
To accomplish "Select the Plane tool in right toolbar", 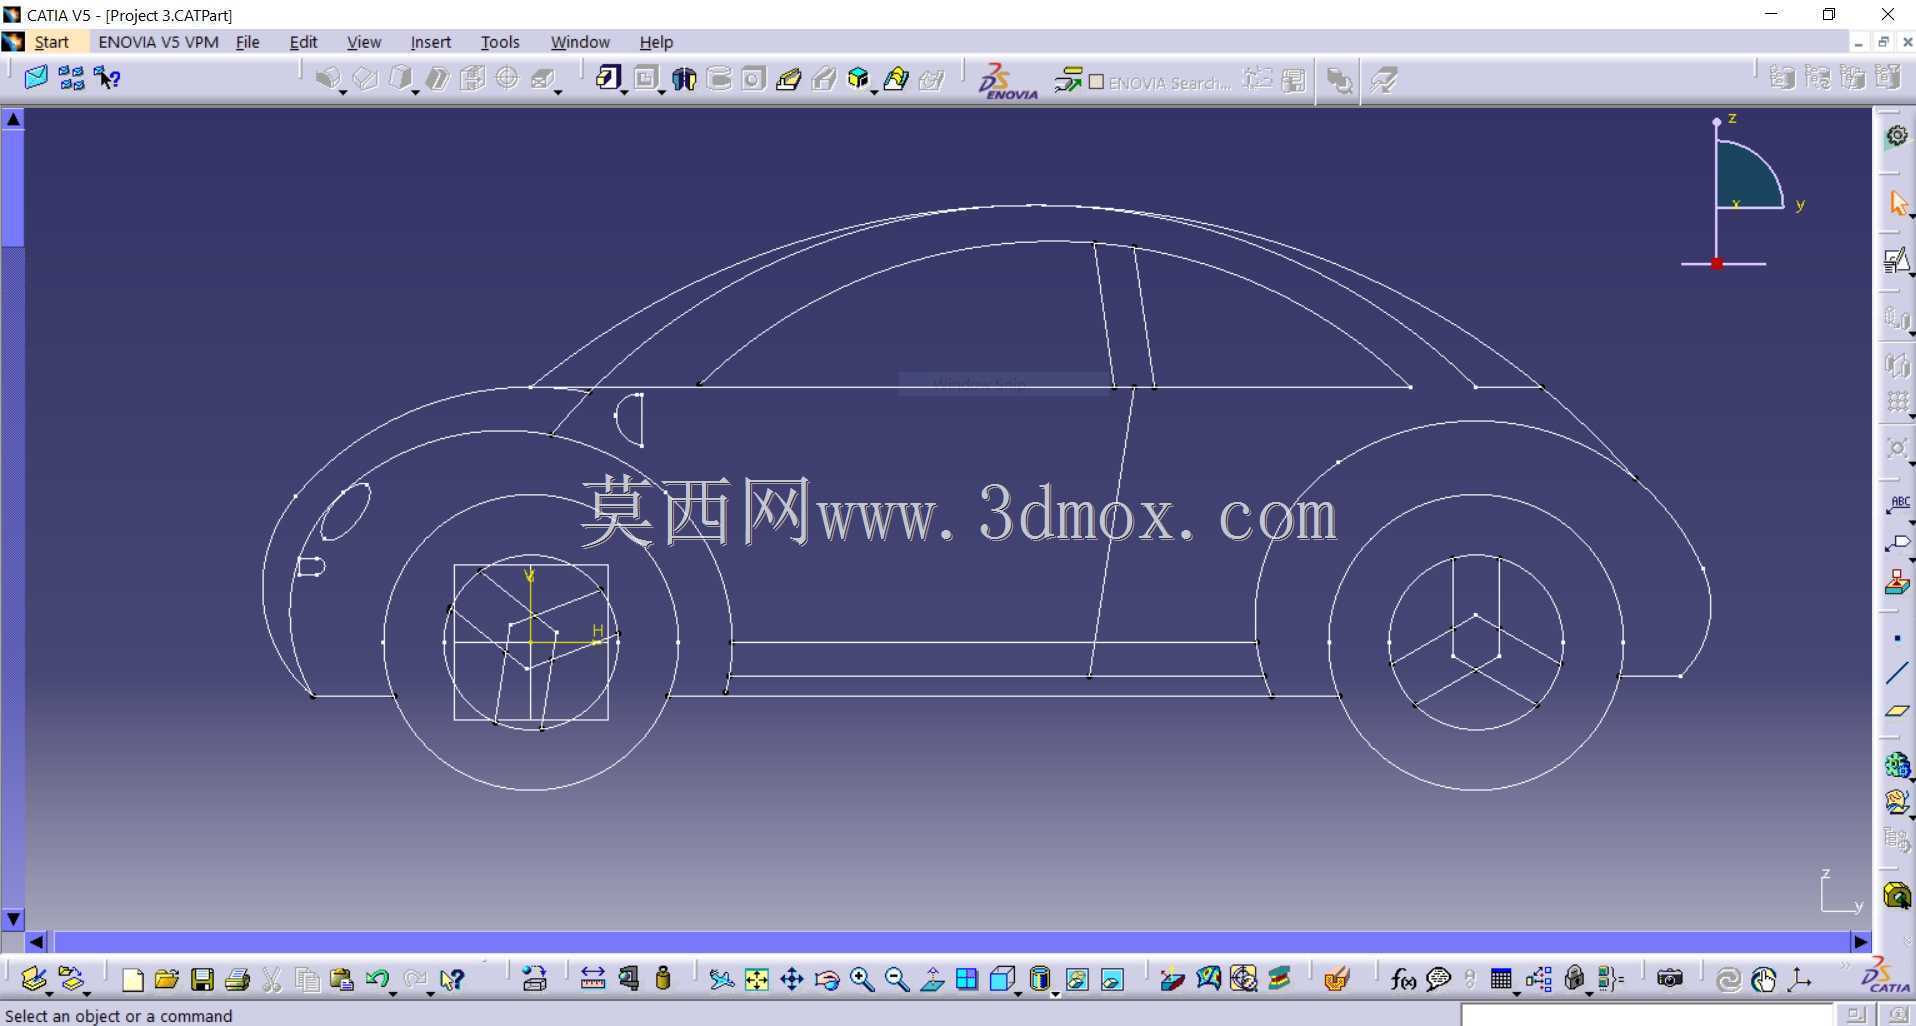I will 1897,711.
